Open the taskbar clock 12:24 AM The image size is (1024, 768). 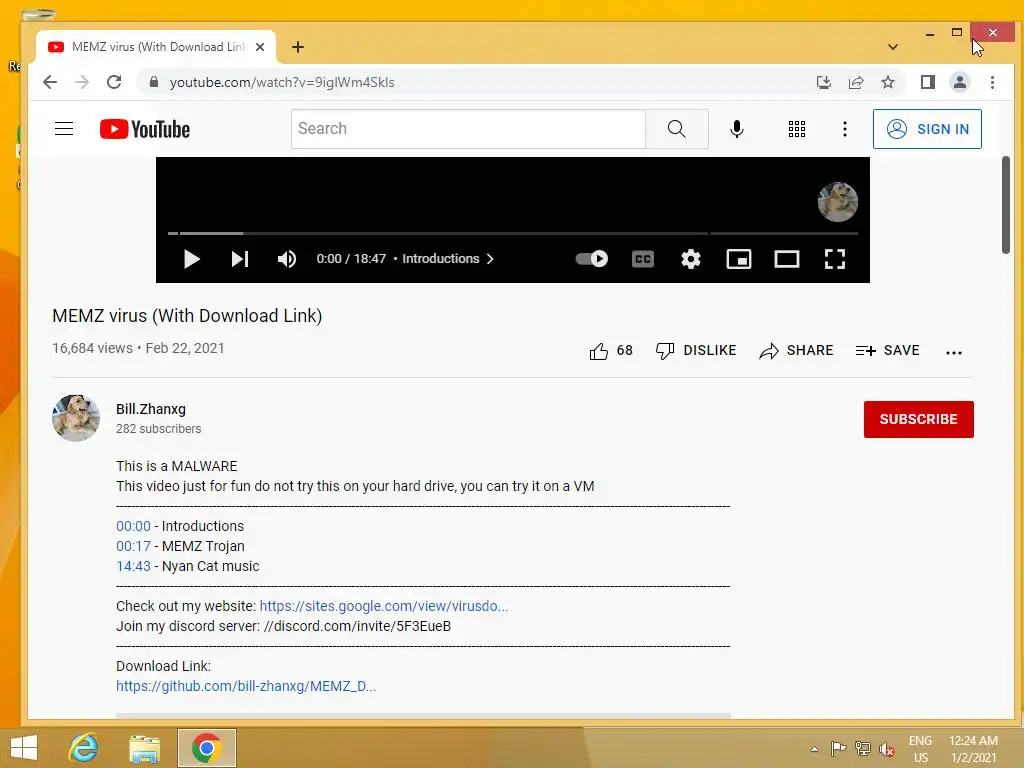(x=973, y=749)
